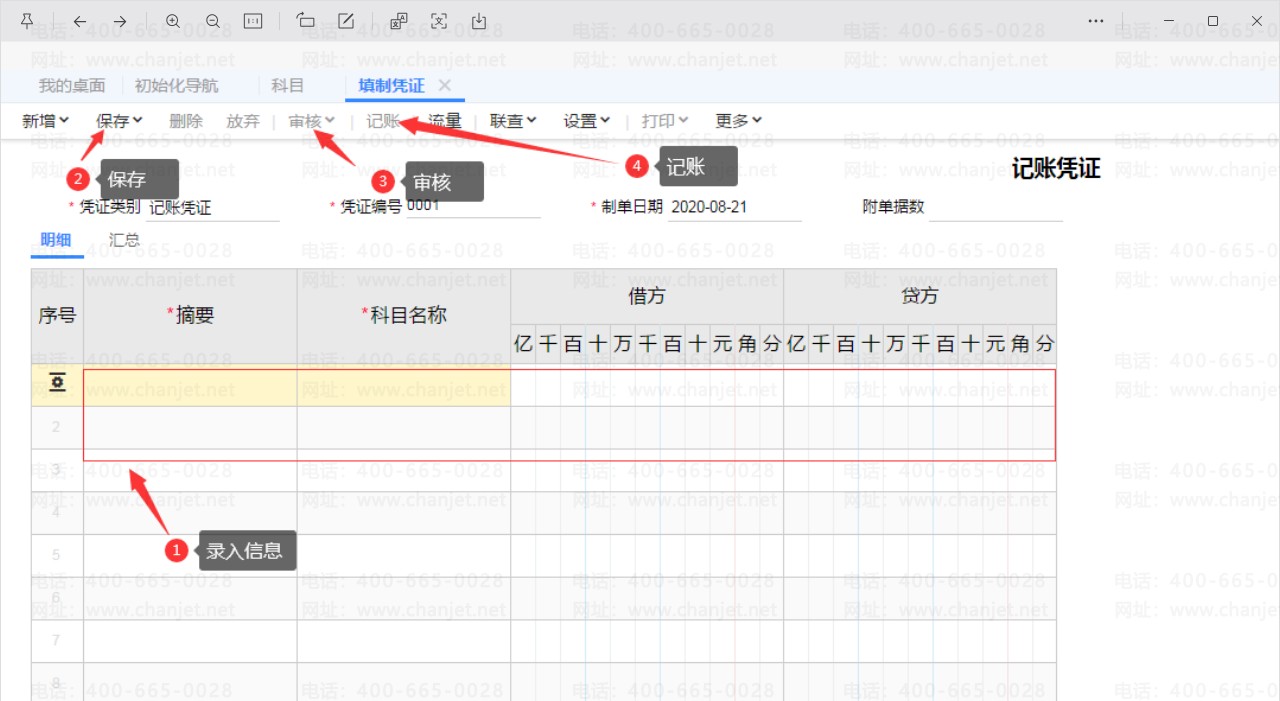
Task: Click the row marker icon in first table row
Action: tap(58, 383)
